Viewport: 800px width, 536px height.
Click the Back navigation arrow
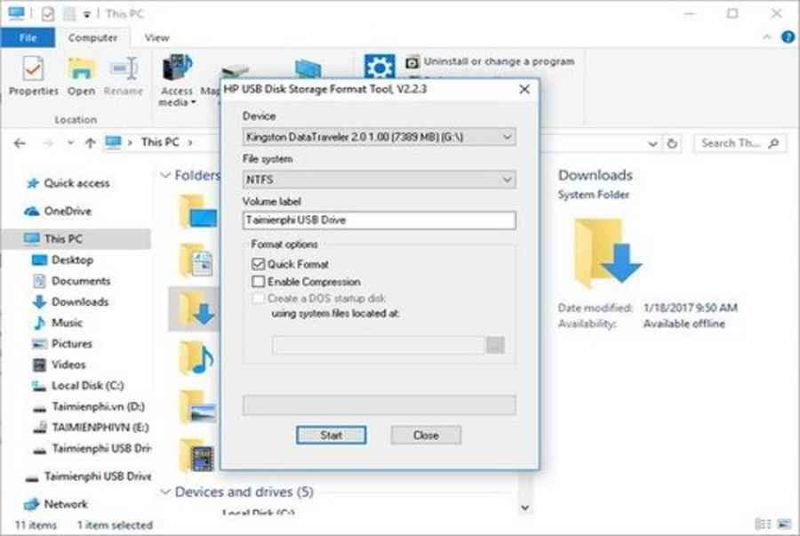pos(19,143)
